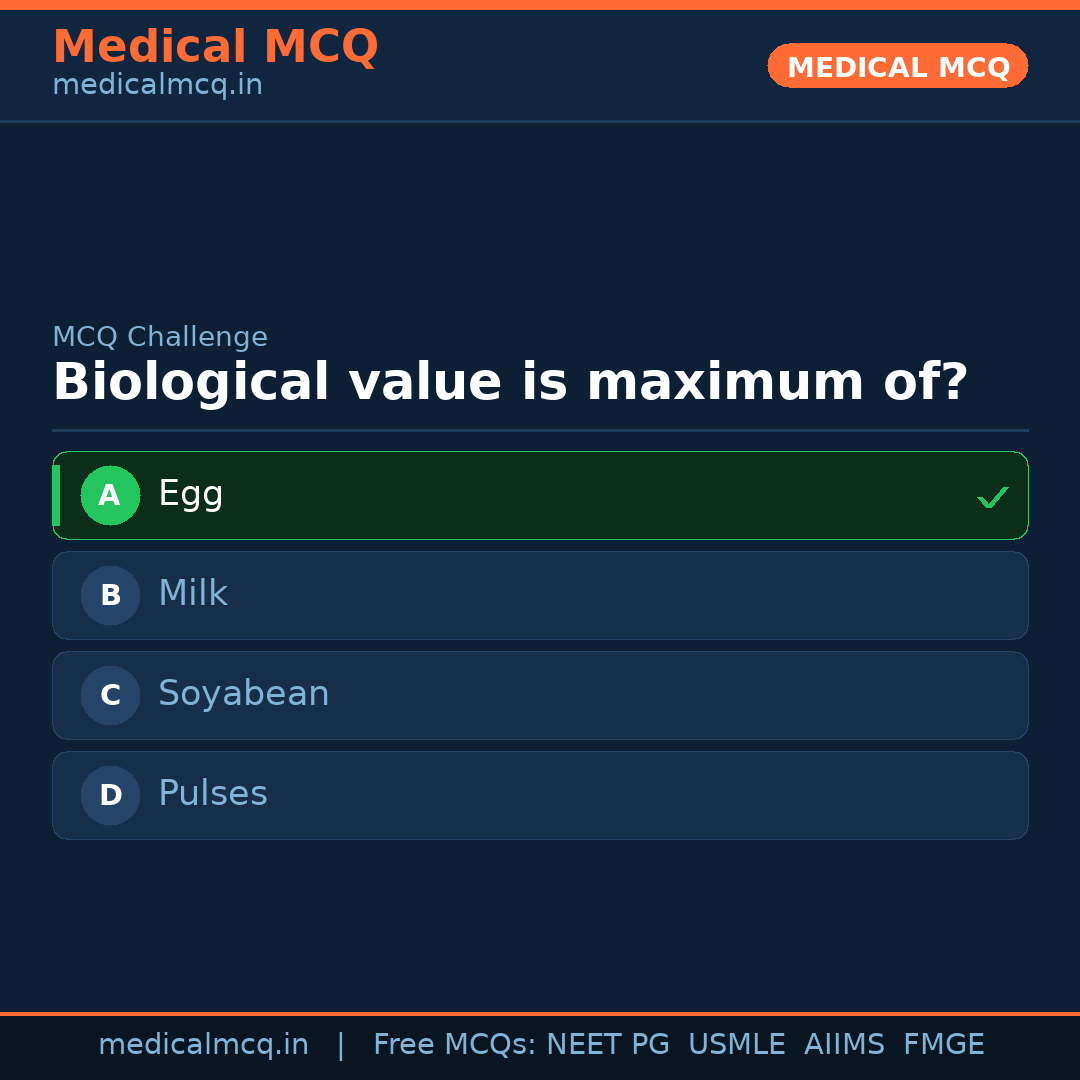Screen dimensions: 1080x1080
Task: Click the green highlight bar beside Egg
Action: (56, 495)
